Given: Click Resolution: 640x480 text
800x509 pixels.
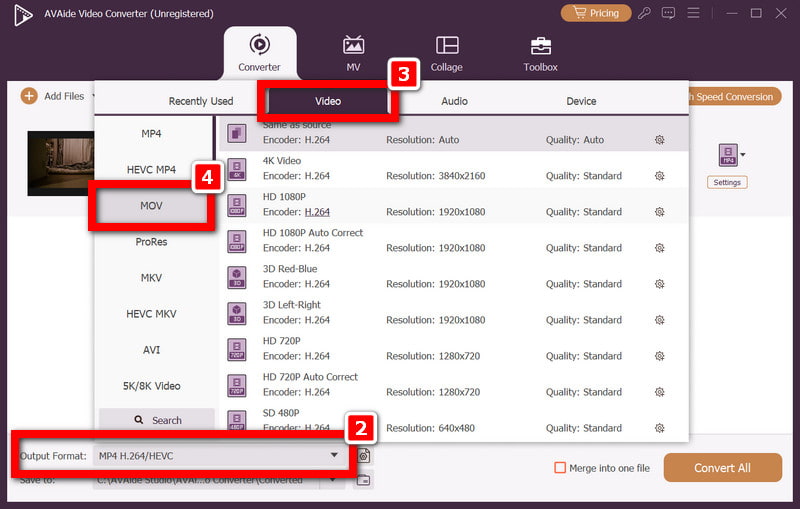Looking at the screenshot, I should pyautogui.click(x=430, y=428).
